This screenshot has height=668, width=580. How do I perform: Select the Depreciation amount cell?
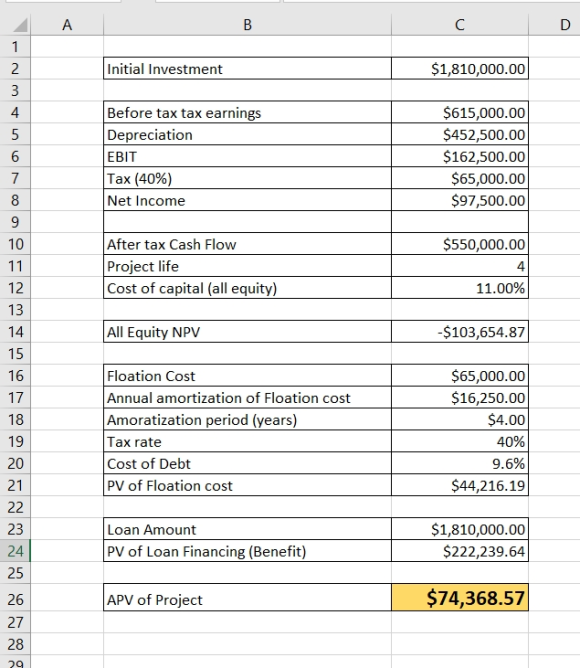click(x=460, y=135)
